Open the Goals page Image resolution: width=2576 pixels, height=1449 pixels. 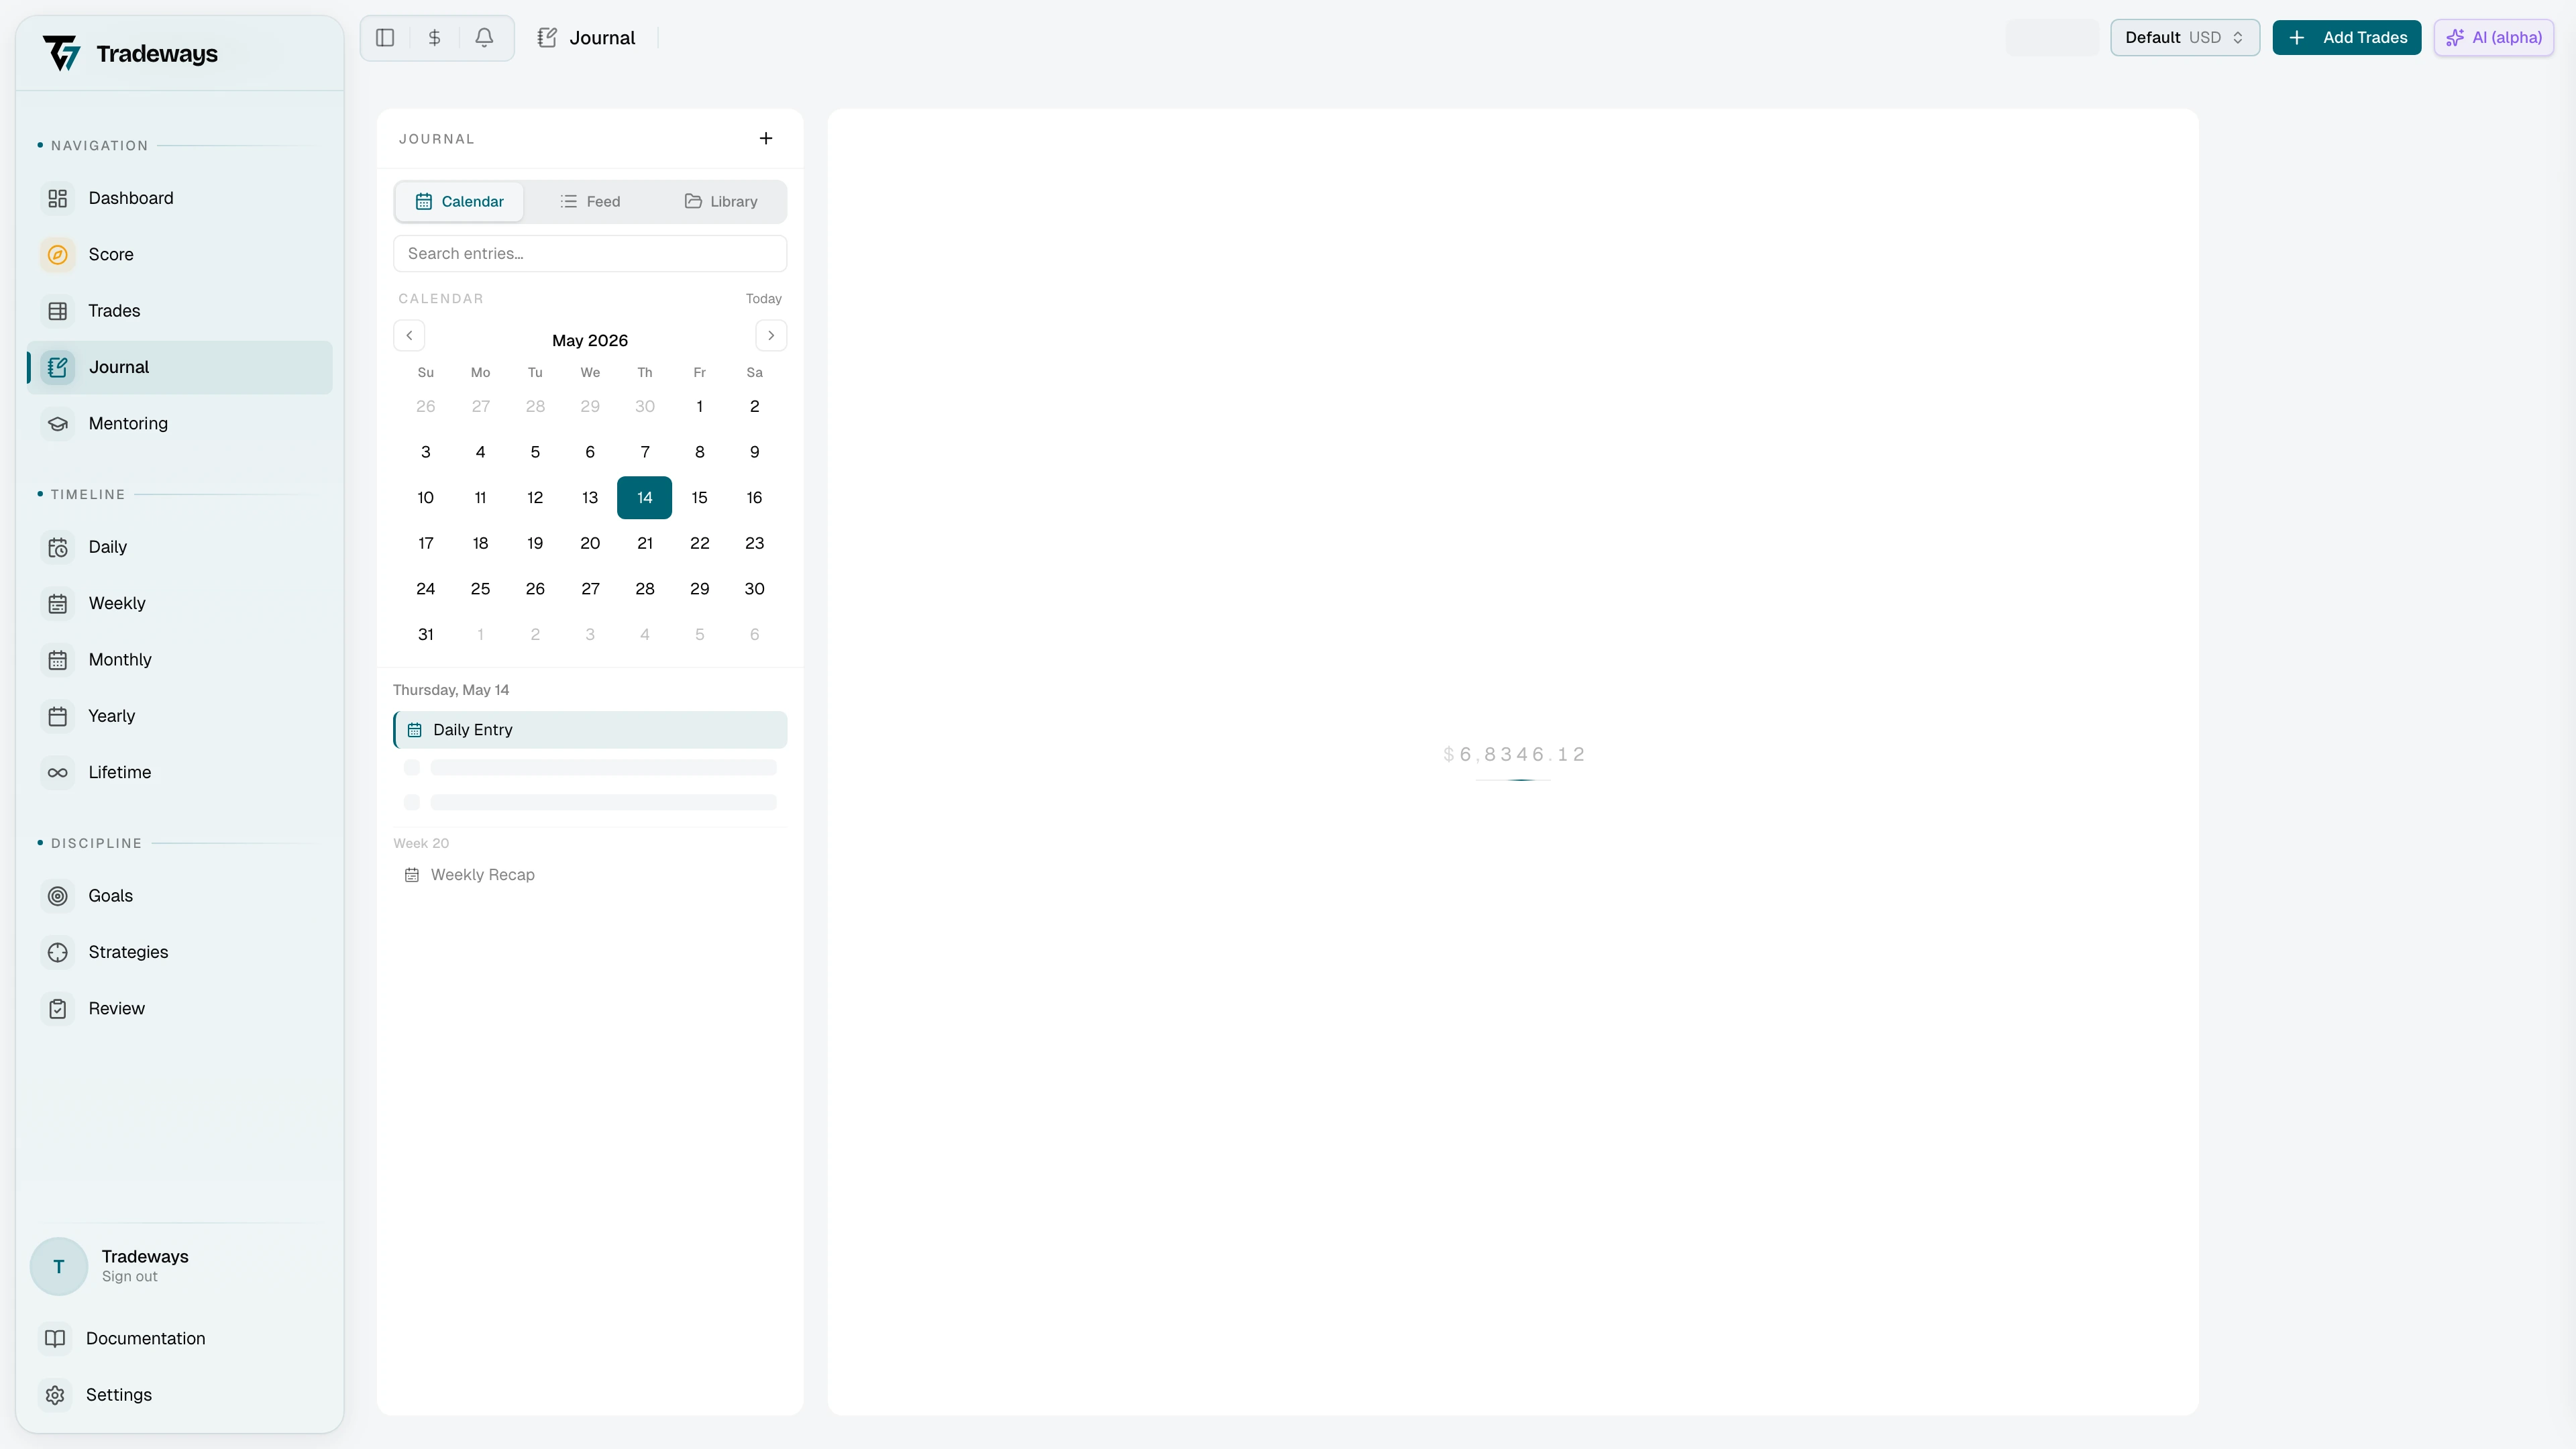tap(180, 896)
